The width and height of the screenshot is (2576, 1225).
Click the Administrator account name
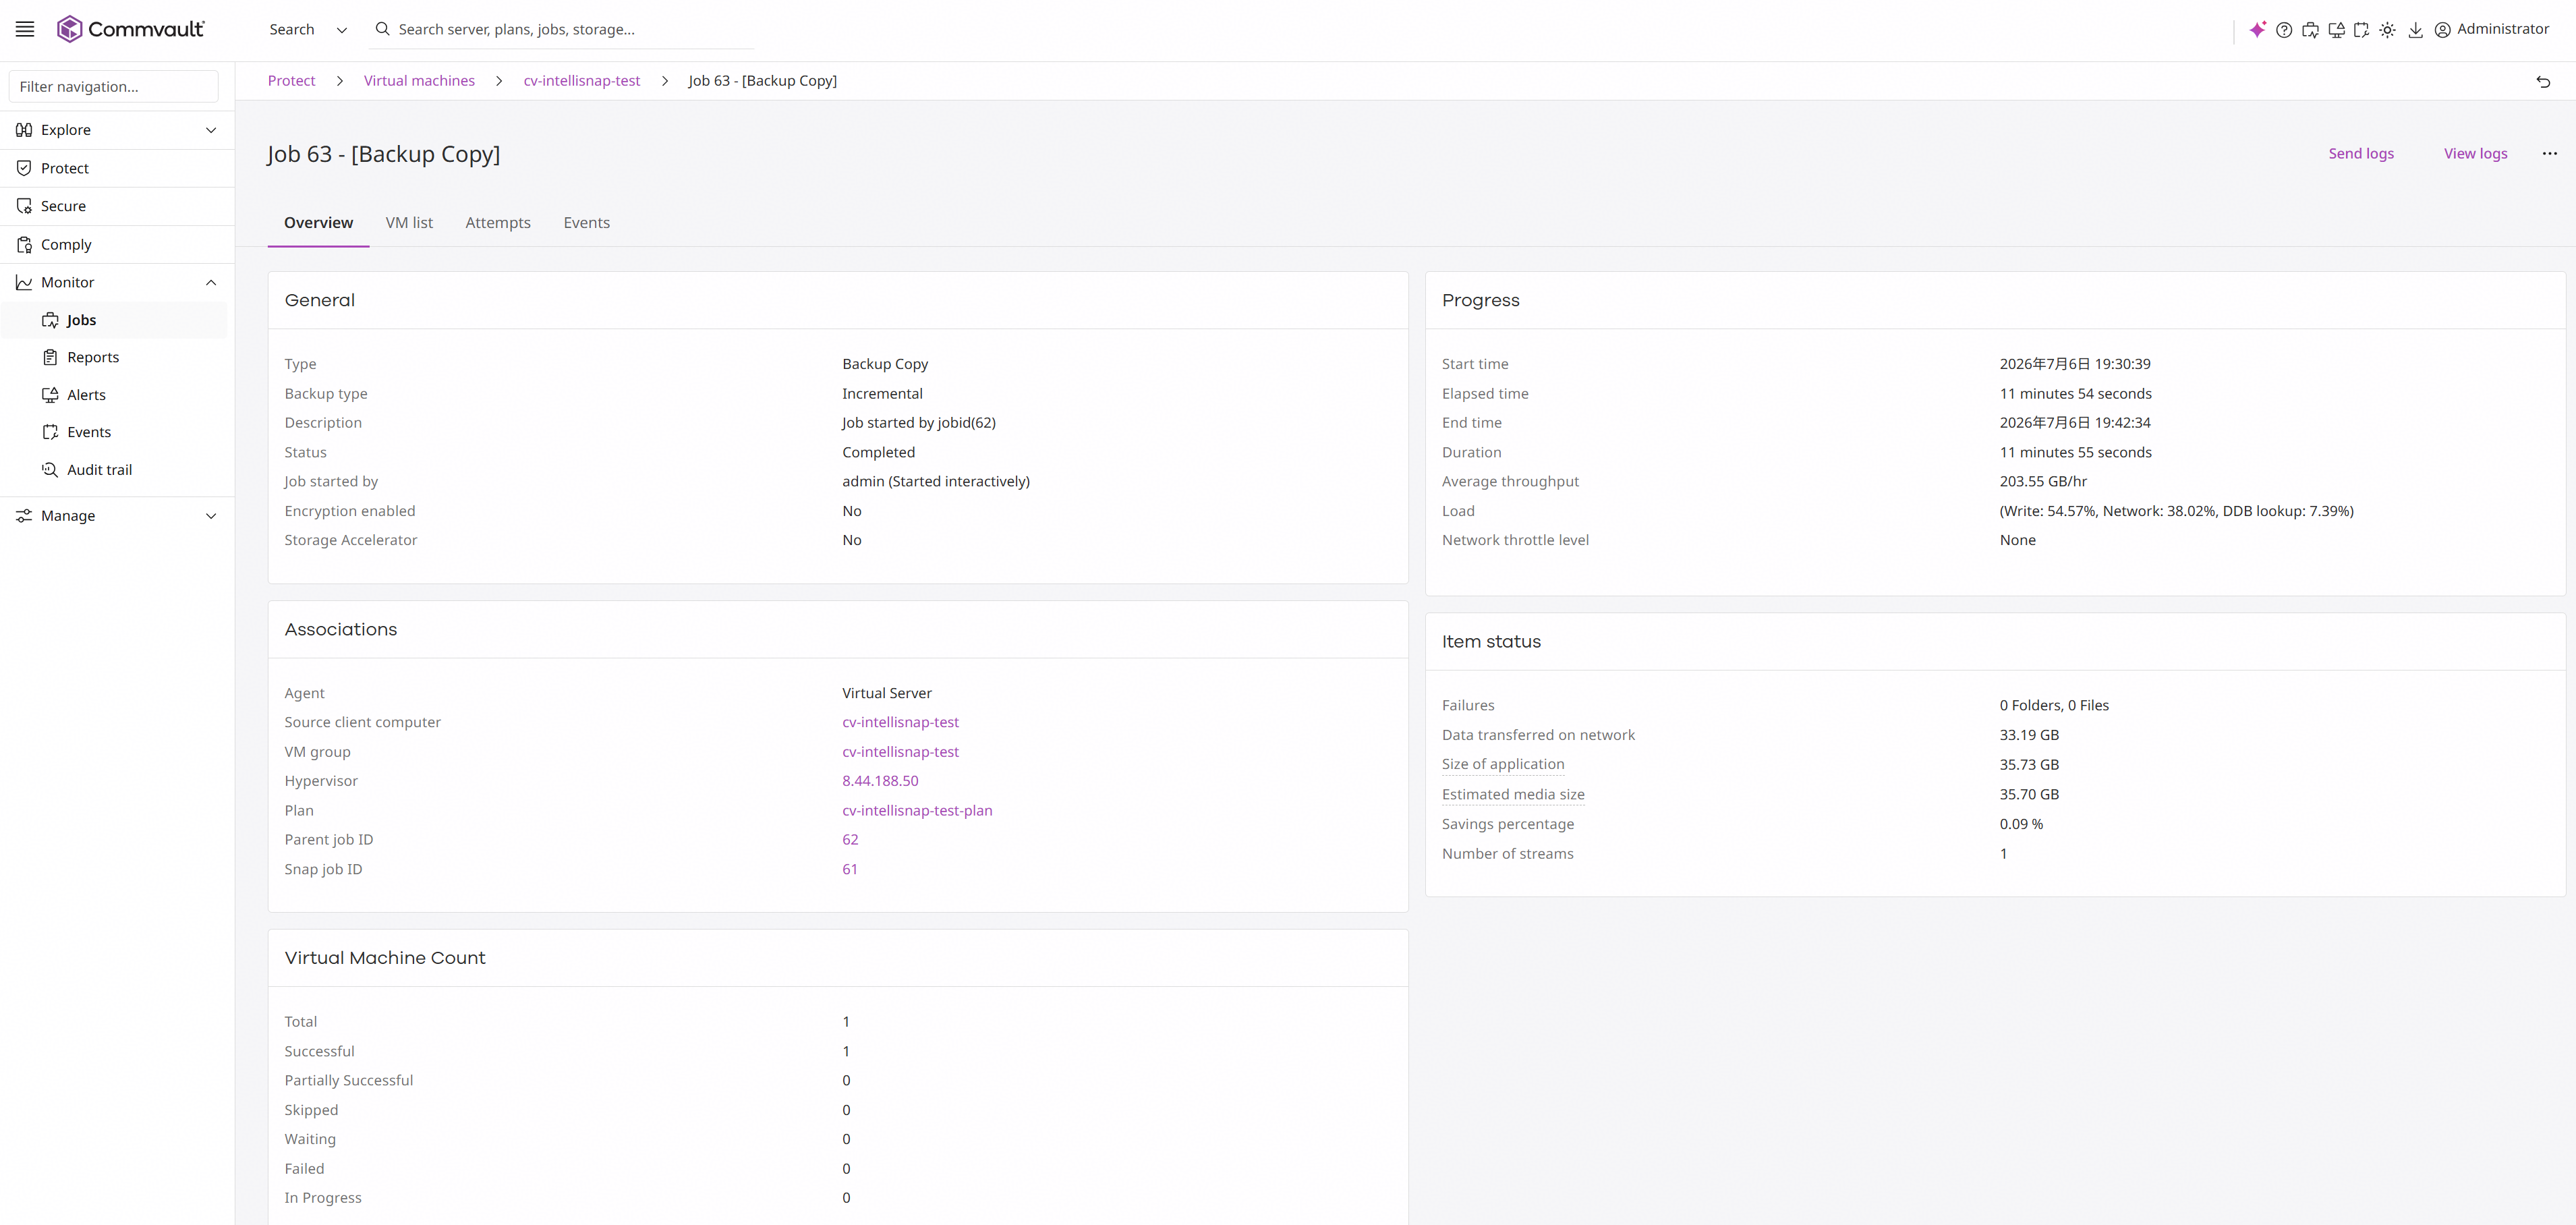point(2502,29)
